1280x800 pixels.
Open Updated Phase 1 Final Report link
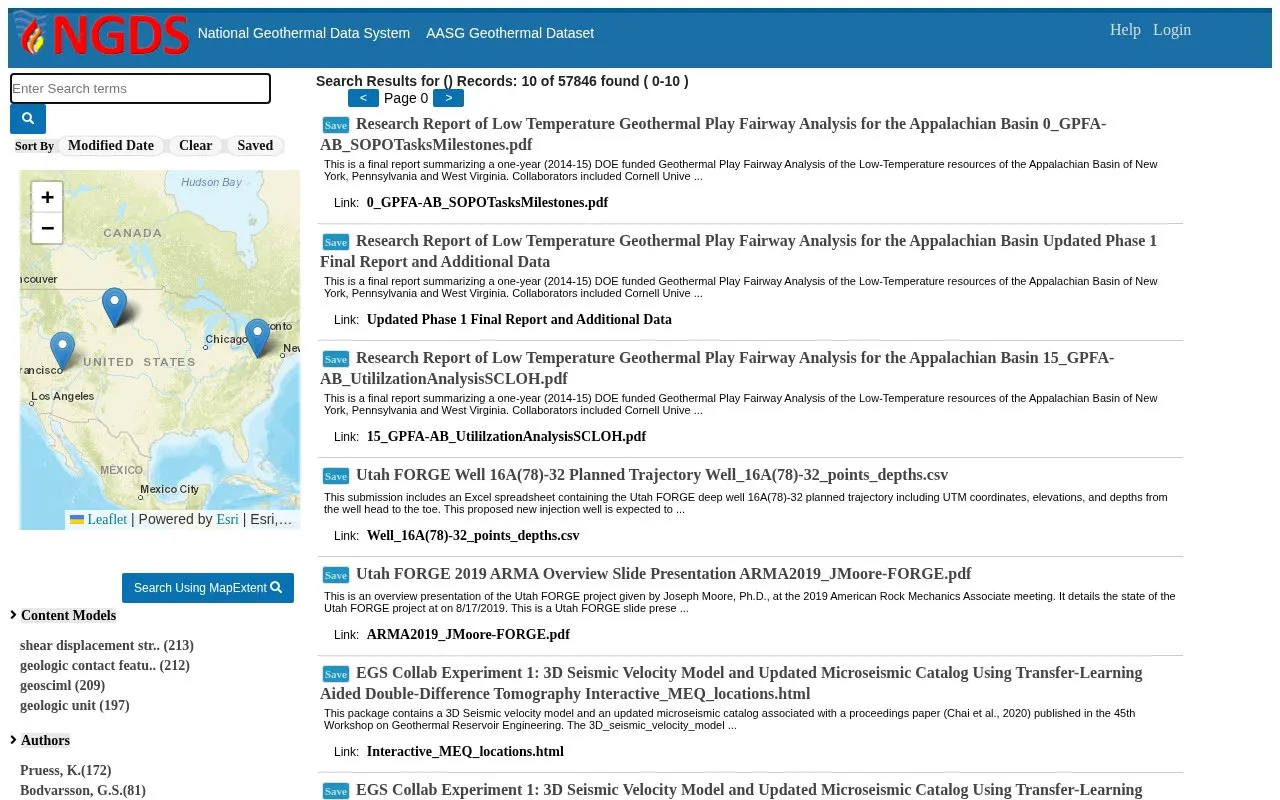[519, 320]
